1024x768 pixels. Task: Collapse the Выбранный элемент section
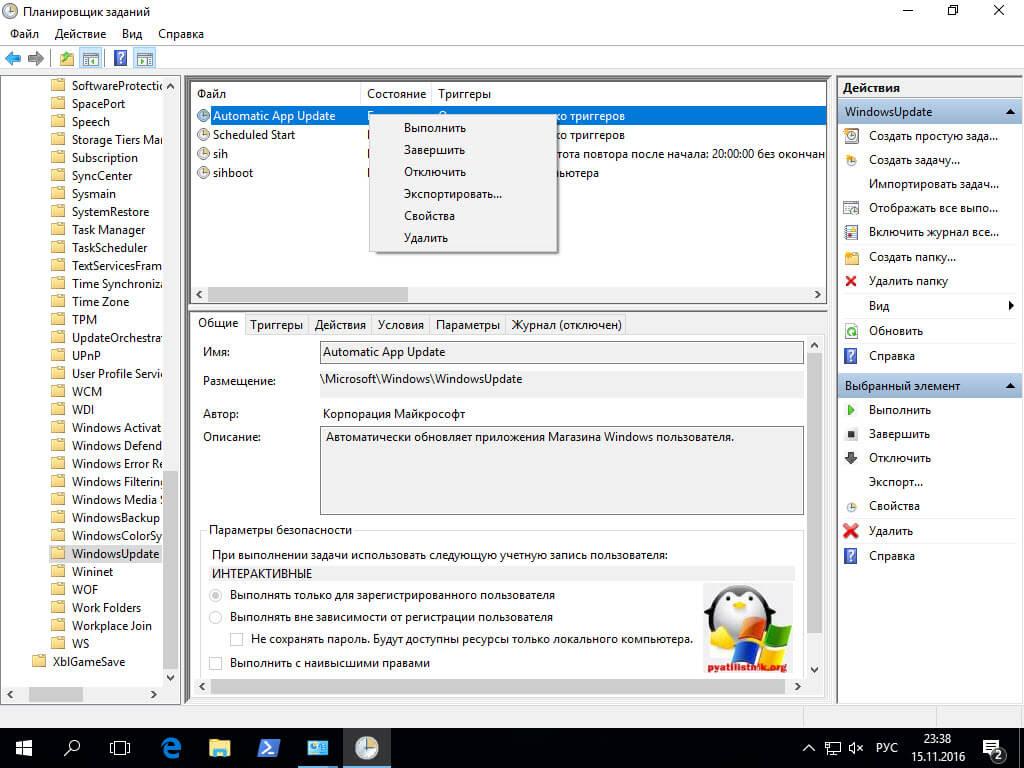[x=1010, y=386]
